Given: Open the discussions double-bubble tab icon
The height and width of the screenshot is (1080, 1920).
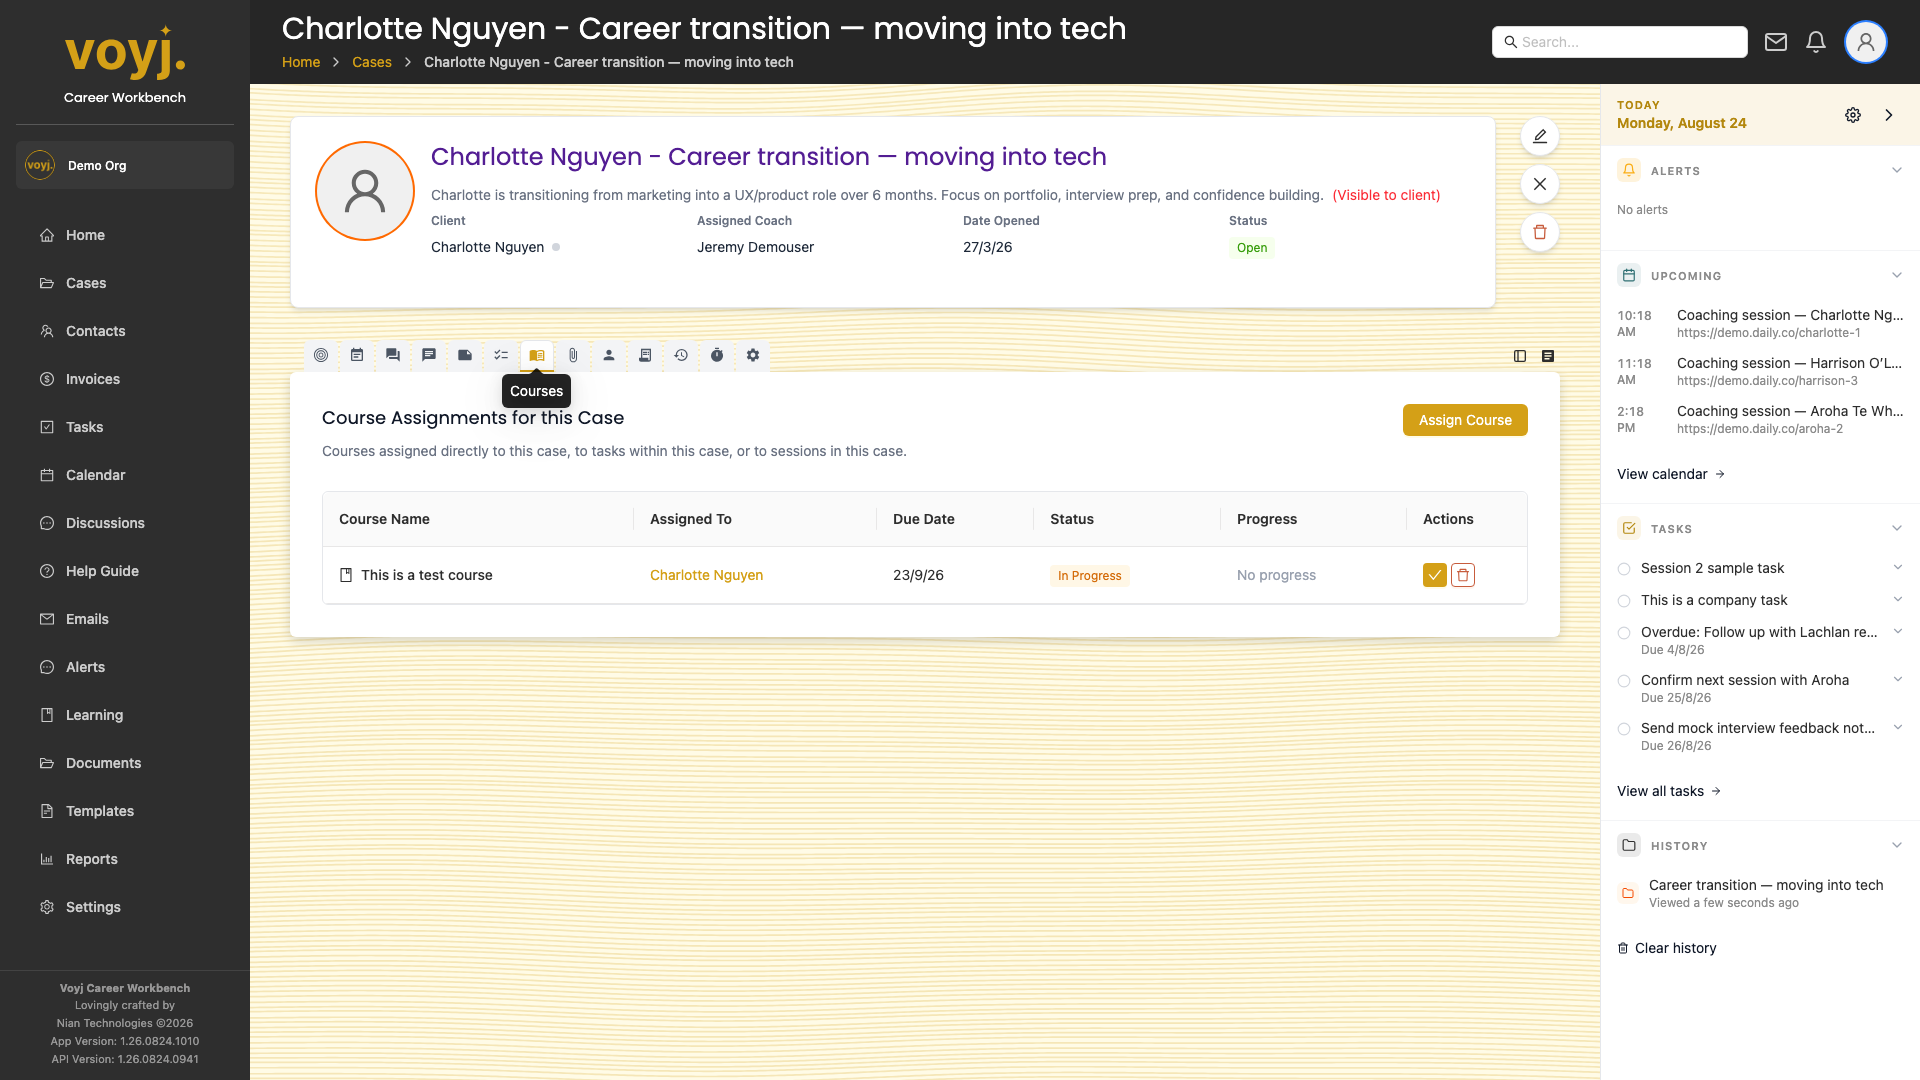Looking at the screenshot, I should pos(393,355).
